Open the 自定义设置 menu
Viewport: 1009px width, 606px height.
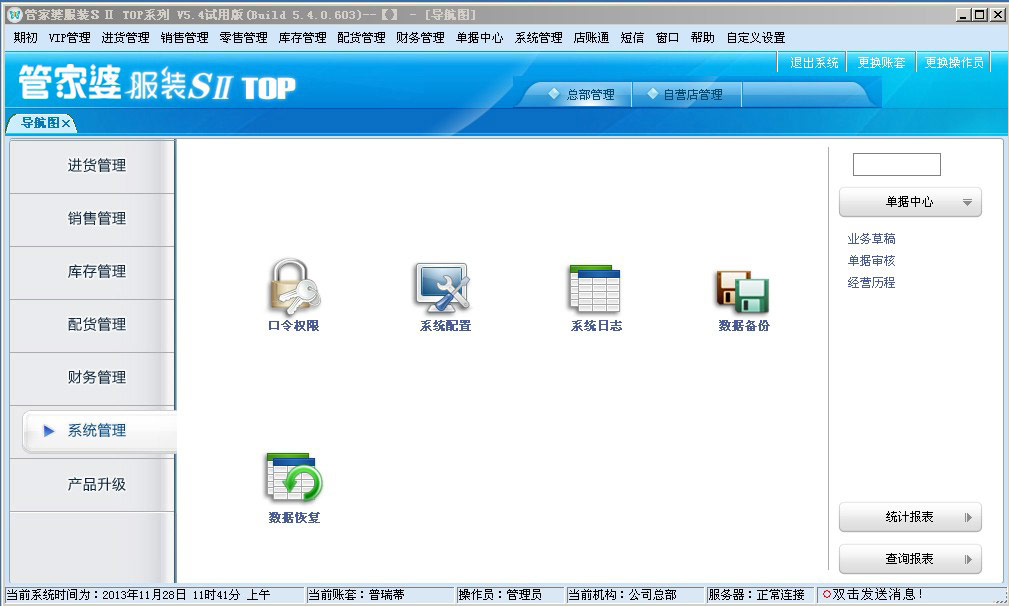click(x=755, y=38)
